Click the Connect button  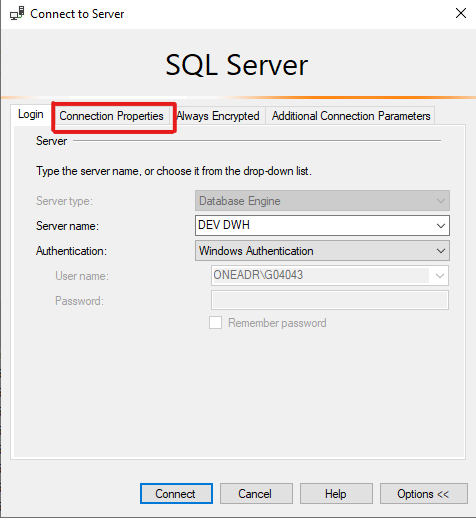coord(176,493)
